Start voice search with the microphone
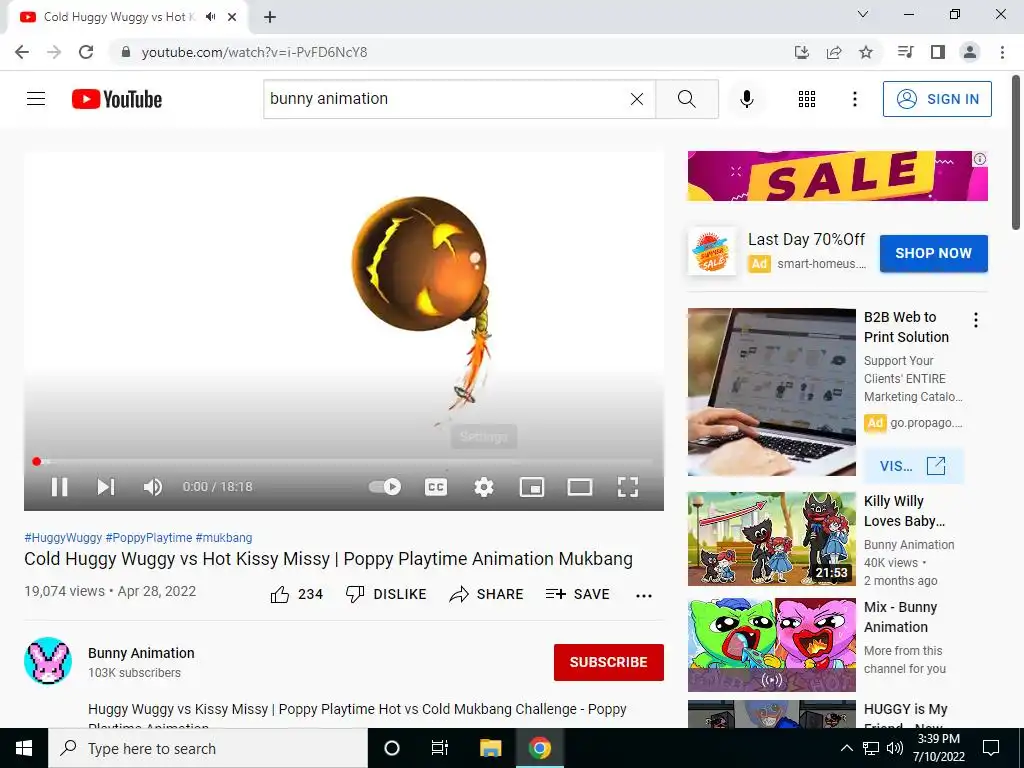Viewport: 1024px width, 768px height. click(746, 99)
